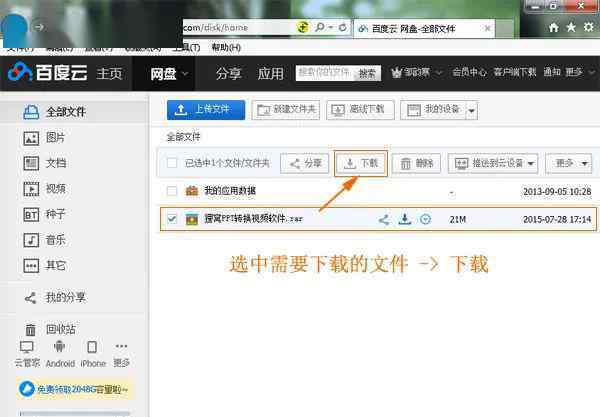Click the 分享 button in the selection toolbar
This screenshot has height=417, width=600.
[304, 163]
